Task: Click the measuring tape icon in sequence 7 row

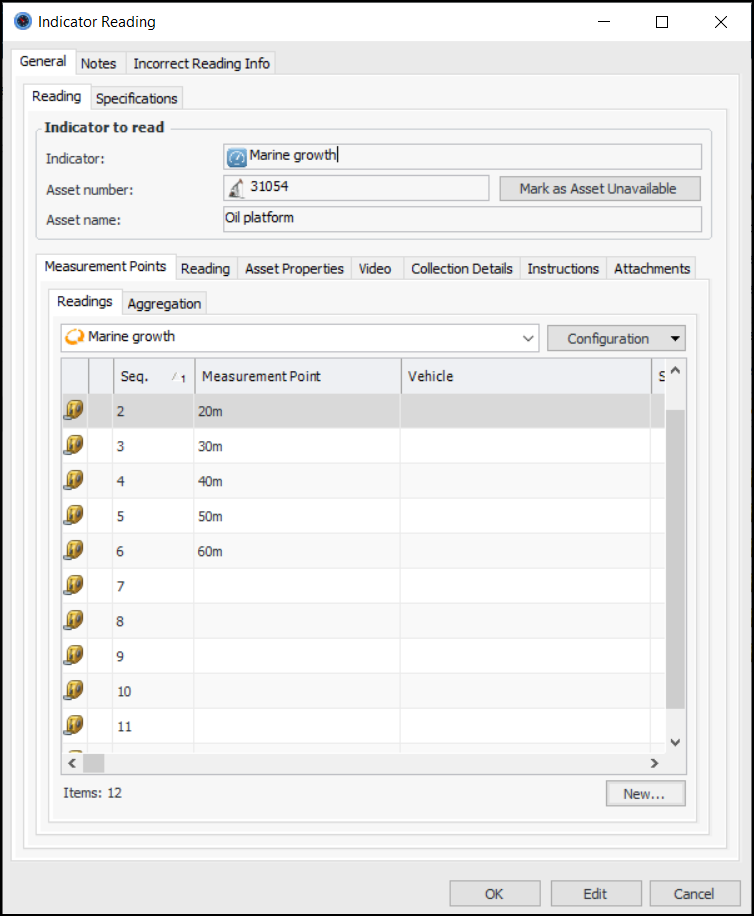Action: 74,585
